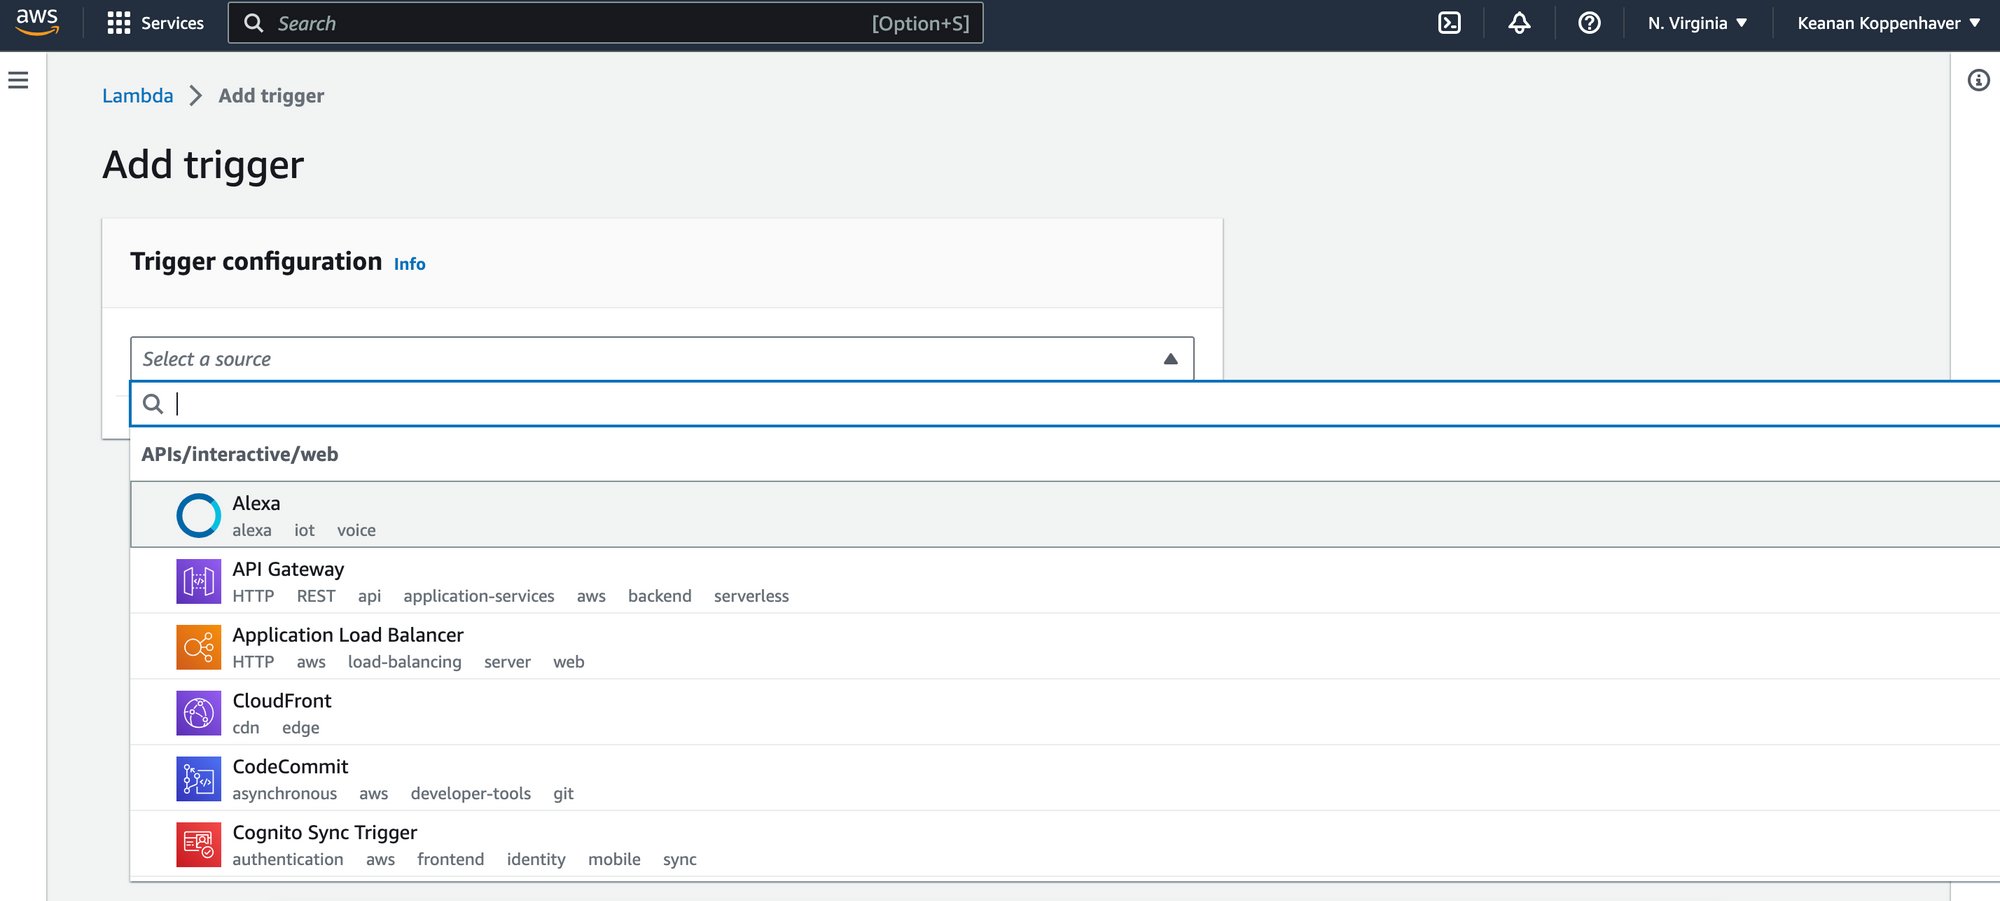Screen dimensions: 2000x901
Task: Open the notifications bell
Action: (x=1519, y=23)
